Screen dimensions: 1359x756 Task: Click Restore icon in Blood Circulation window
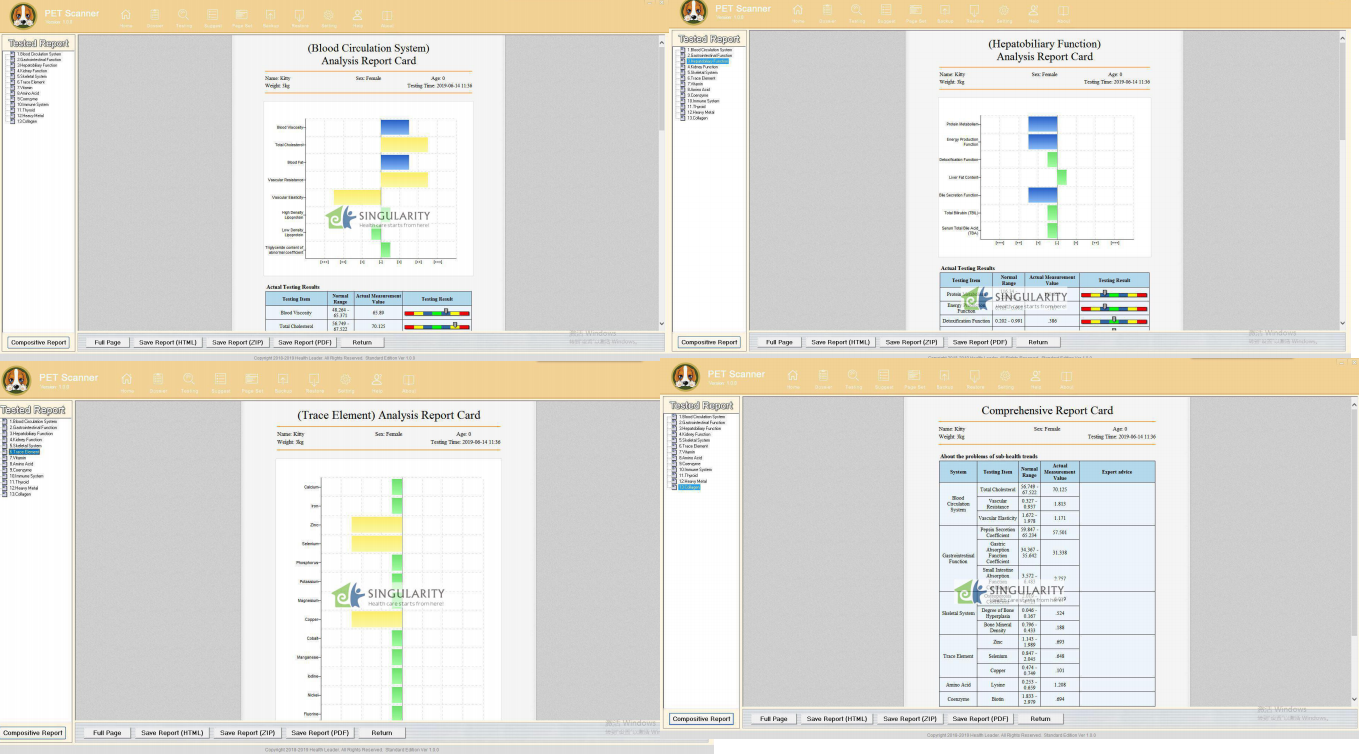pos(300,16)
